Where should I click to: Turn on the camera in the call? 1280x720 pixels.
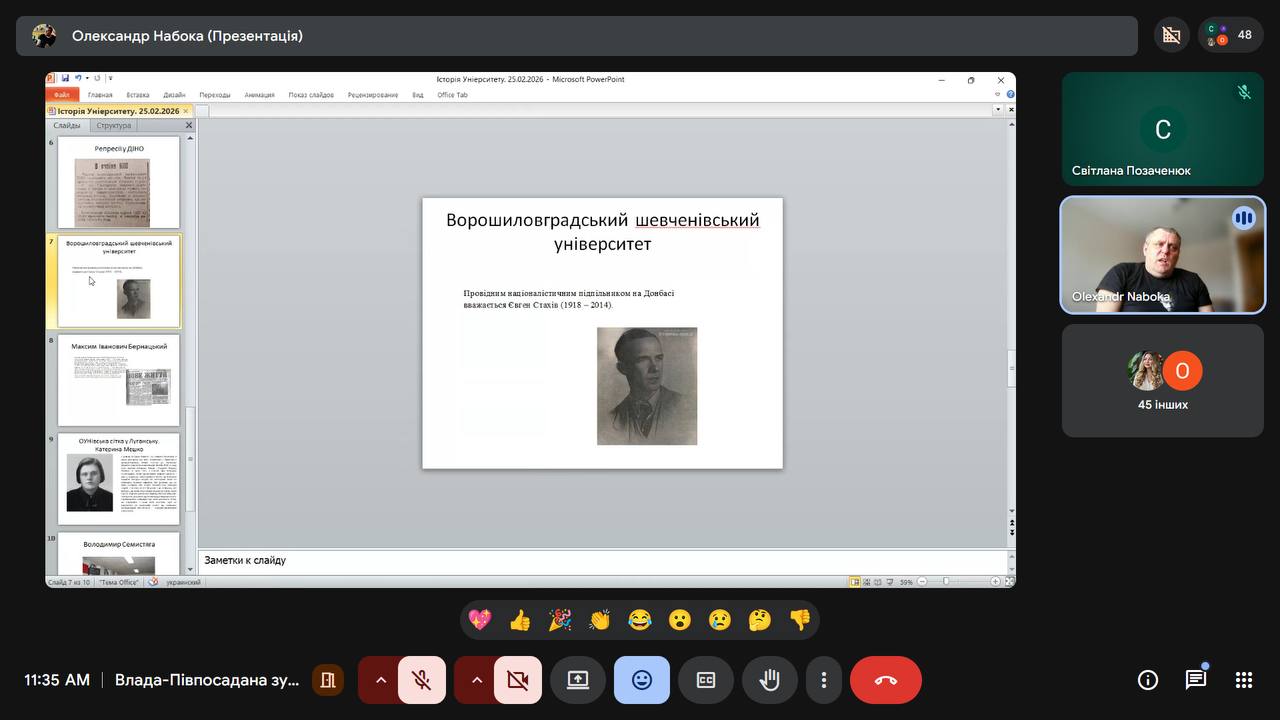(518, 679)
